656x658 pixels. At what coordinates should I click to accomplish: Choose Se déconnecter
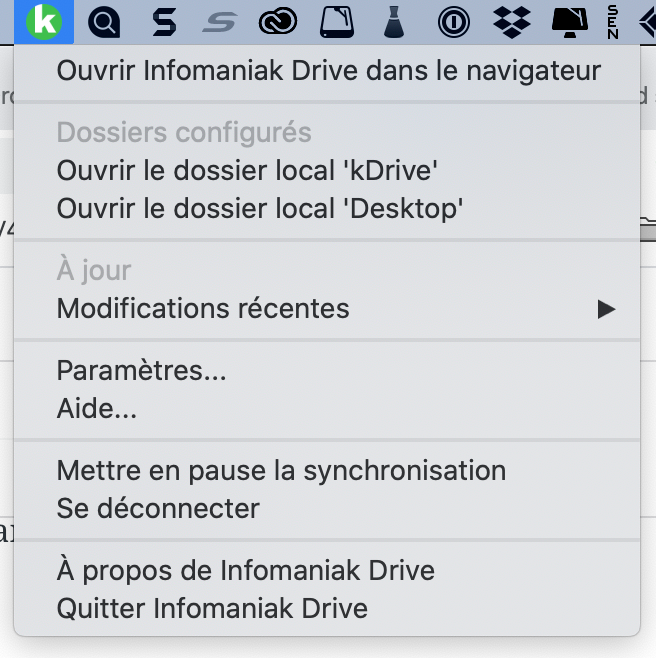[x=327, y=508]
